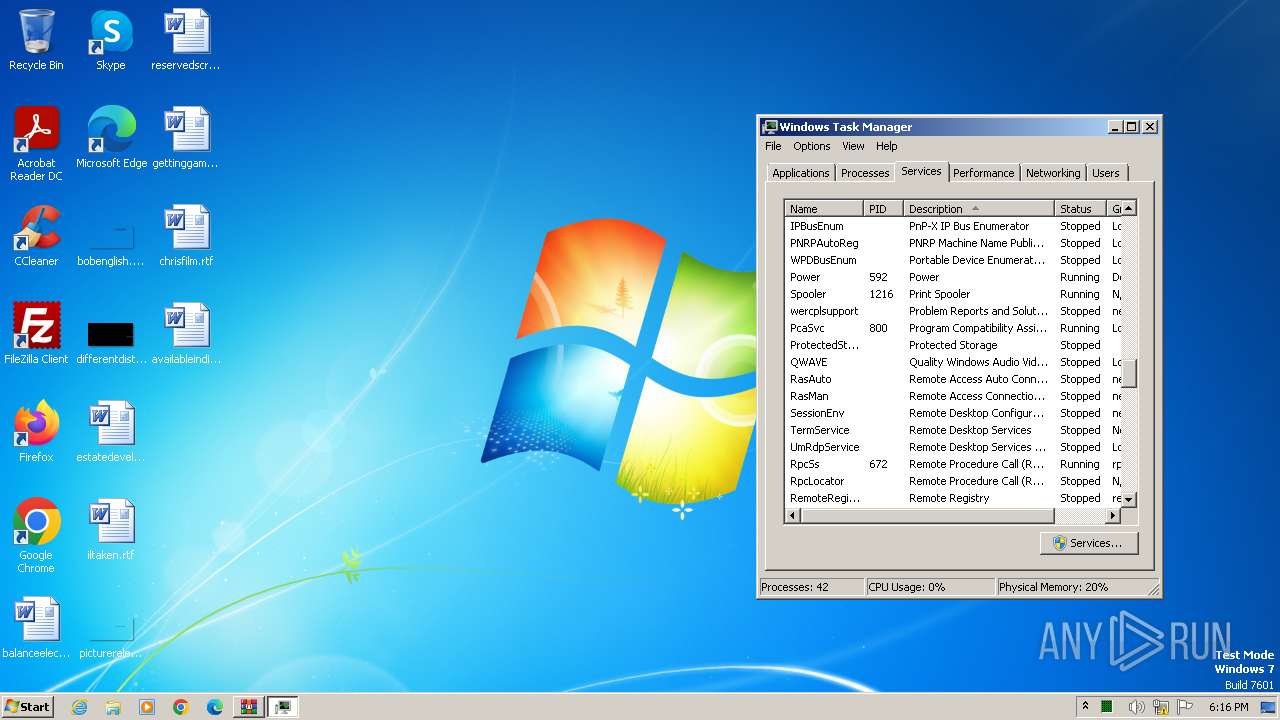Select the QWAVE service row

click(x=953, y=362)
